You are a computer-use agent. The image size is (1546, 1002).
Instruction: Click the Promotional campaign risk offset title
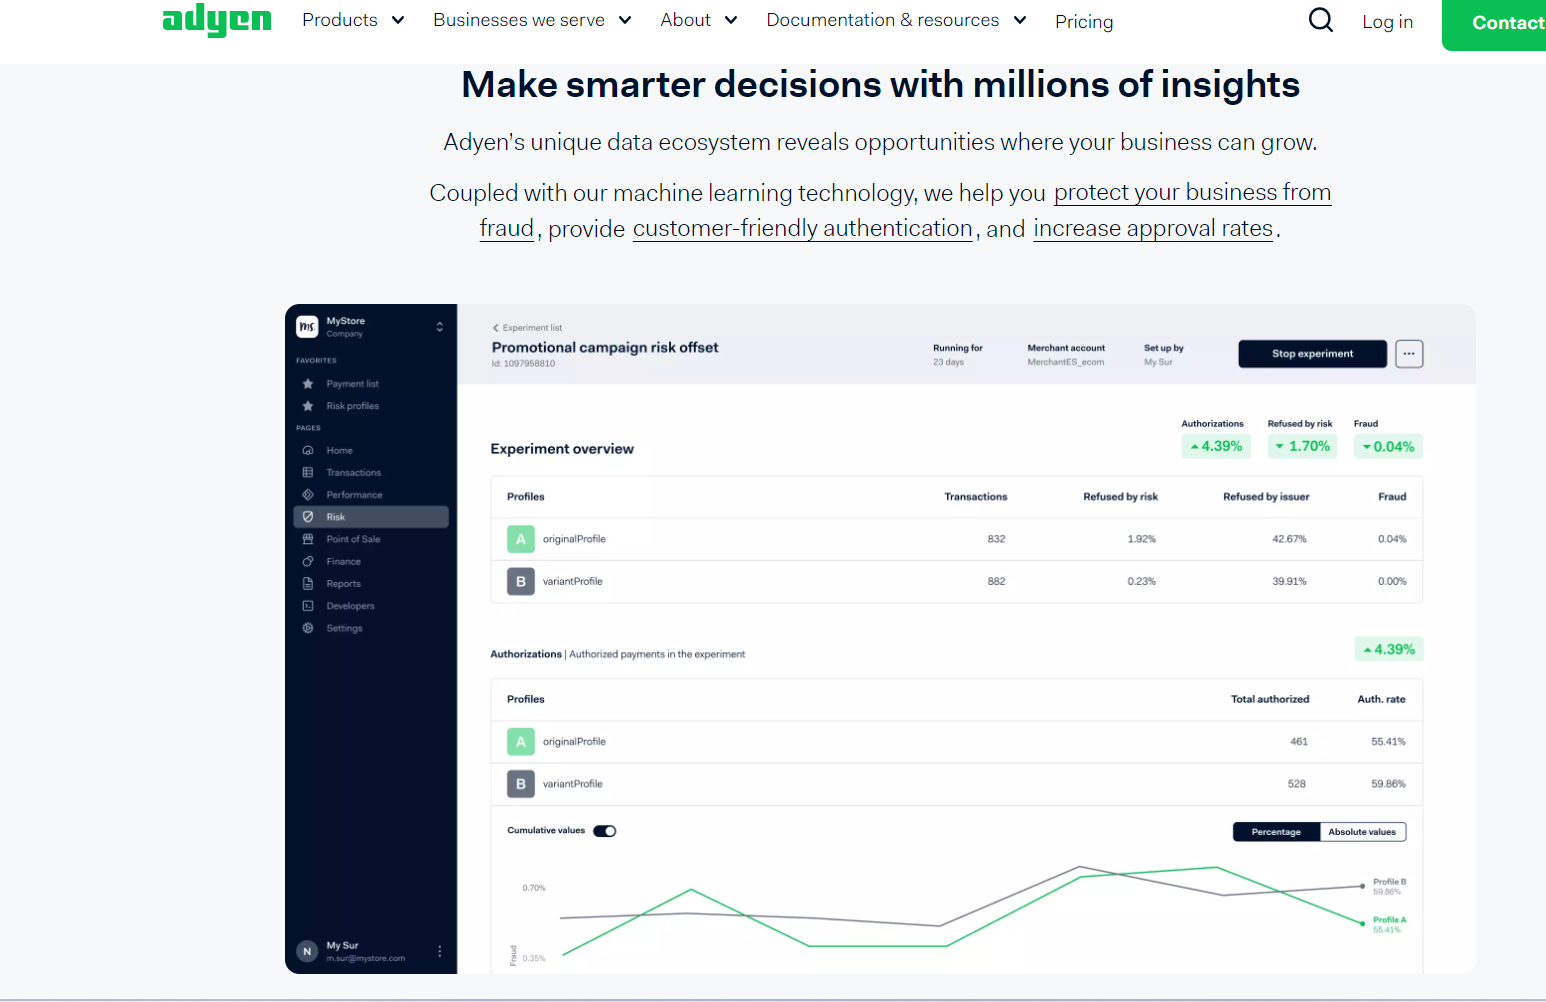605,348
